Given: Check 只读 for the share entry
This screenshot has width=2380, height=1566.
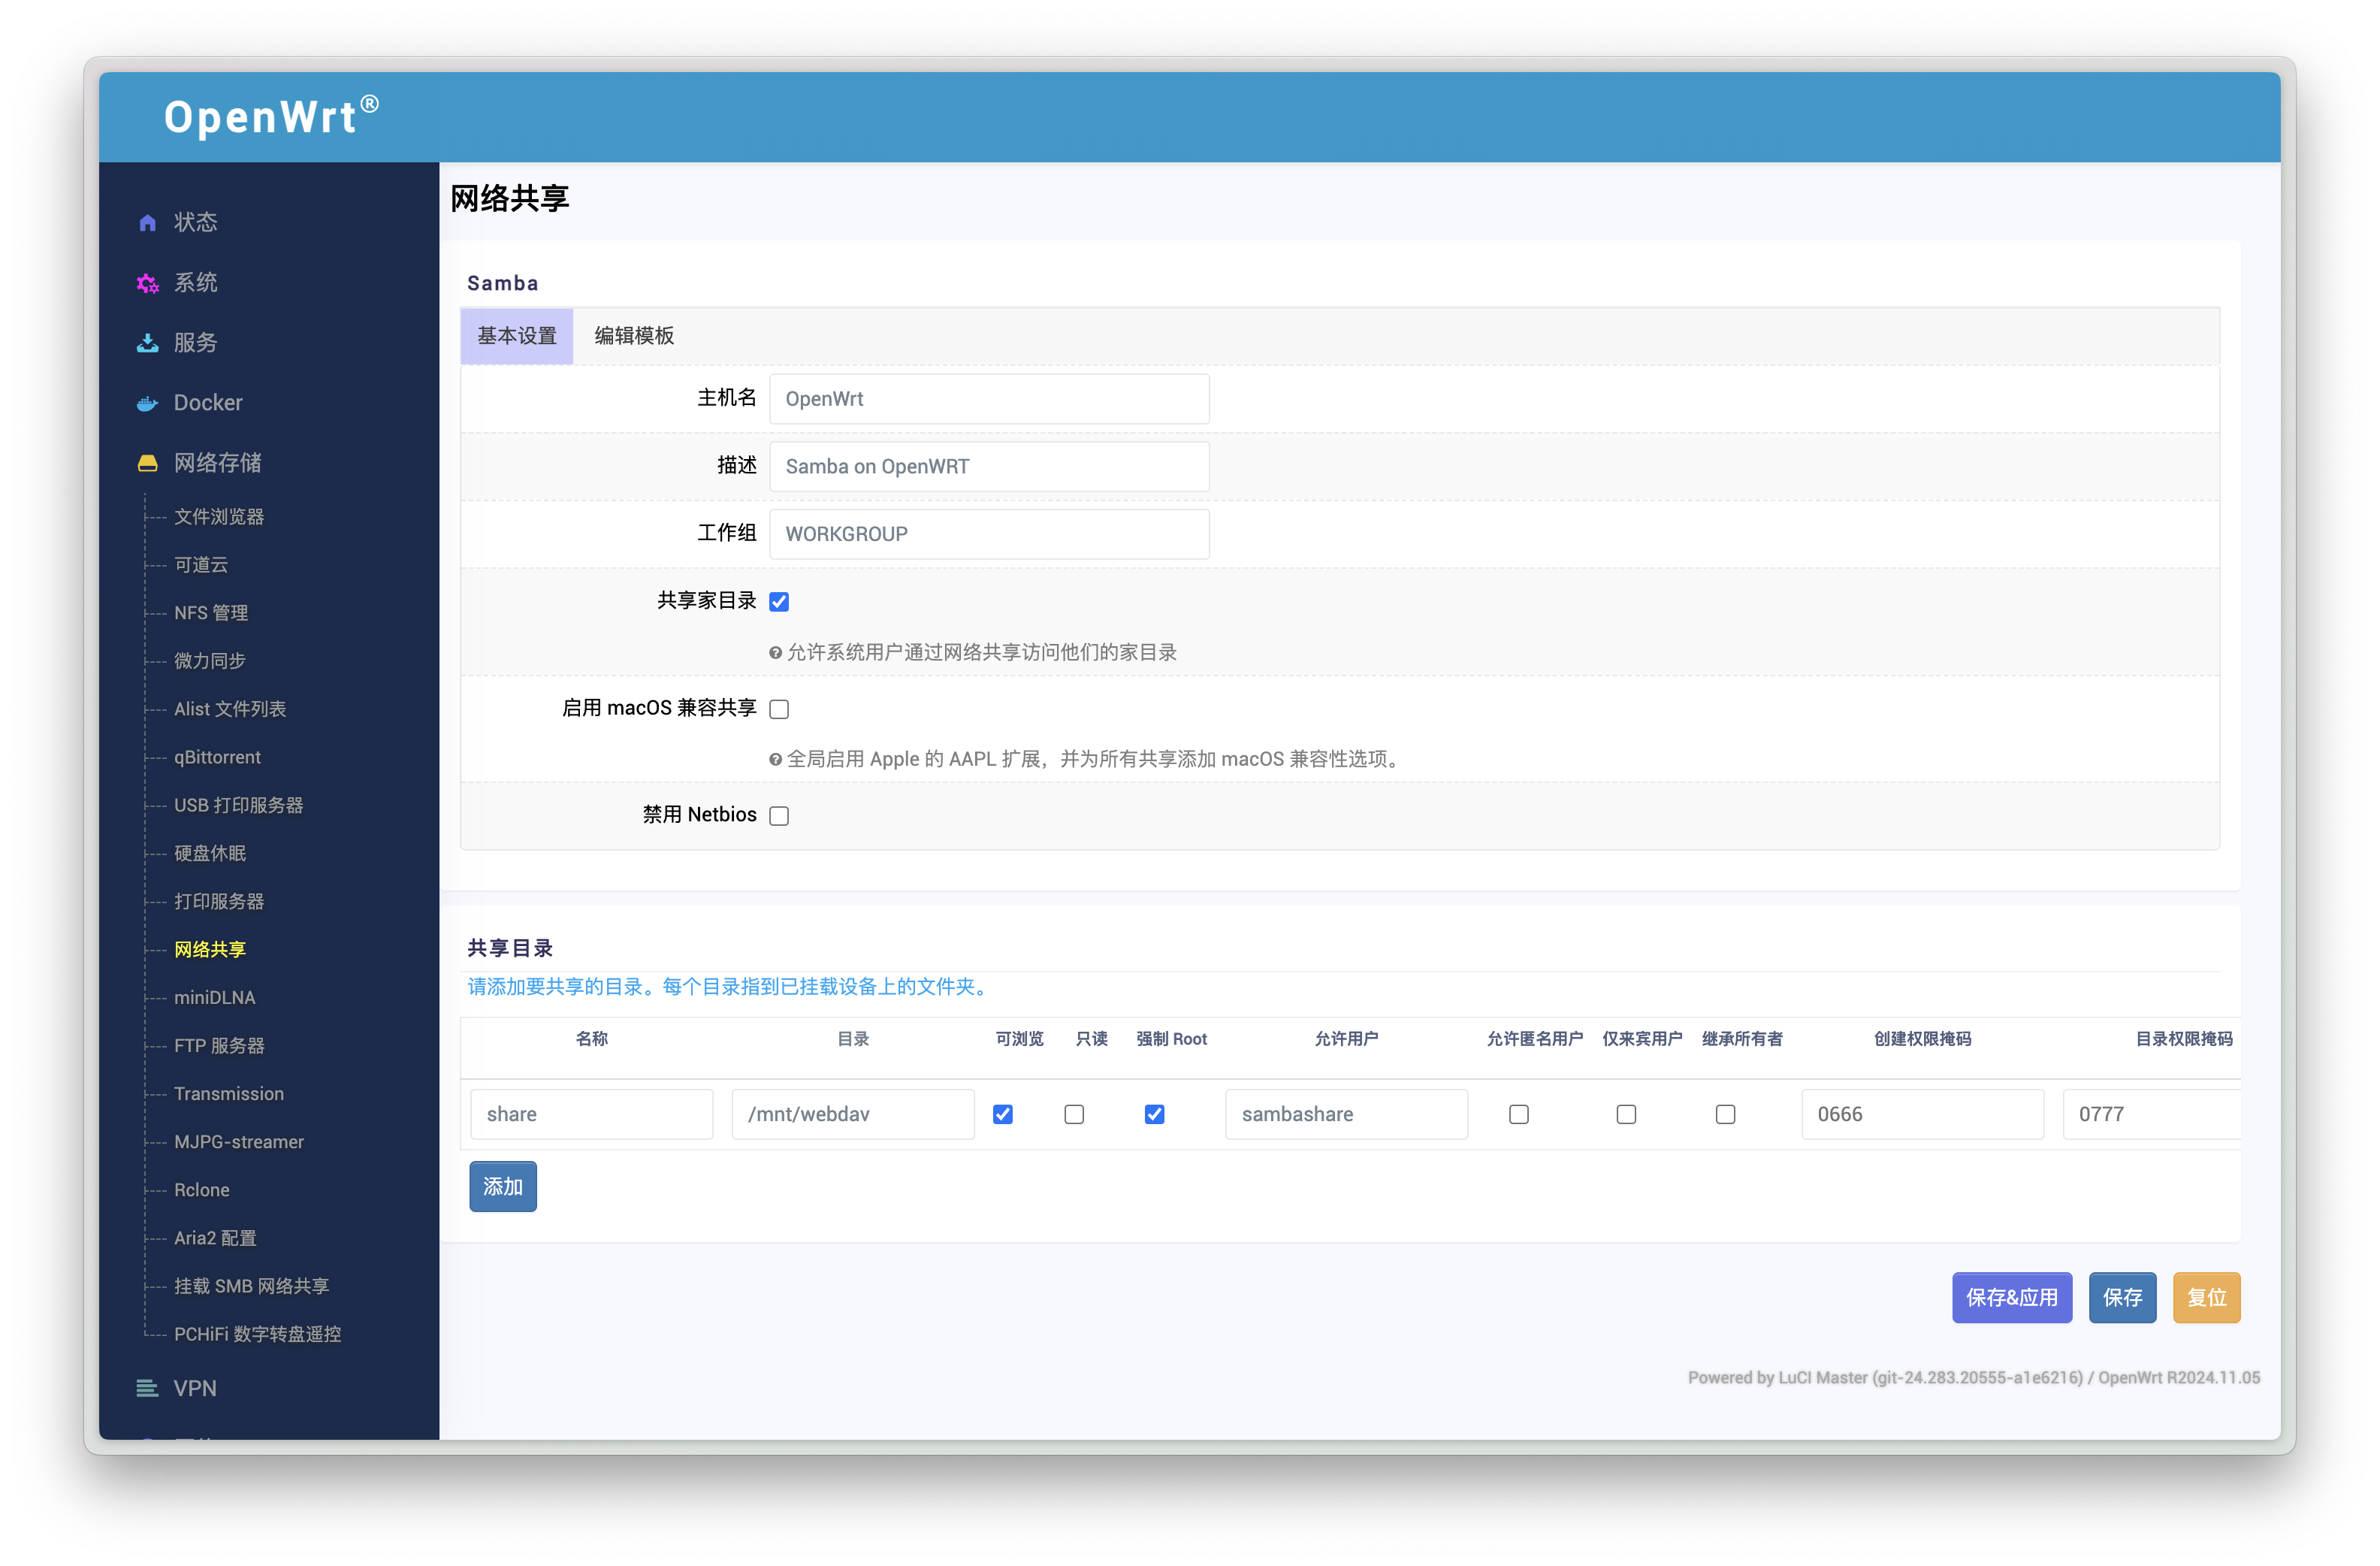Looking at the screenshot, I should point(1074,1114).
